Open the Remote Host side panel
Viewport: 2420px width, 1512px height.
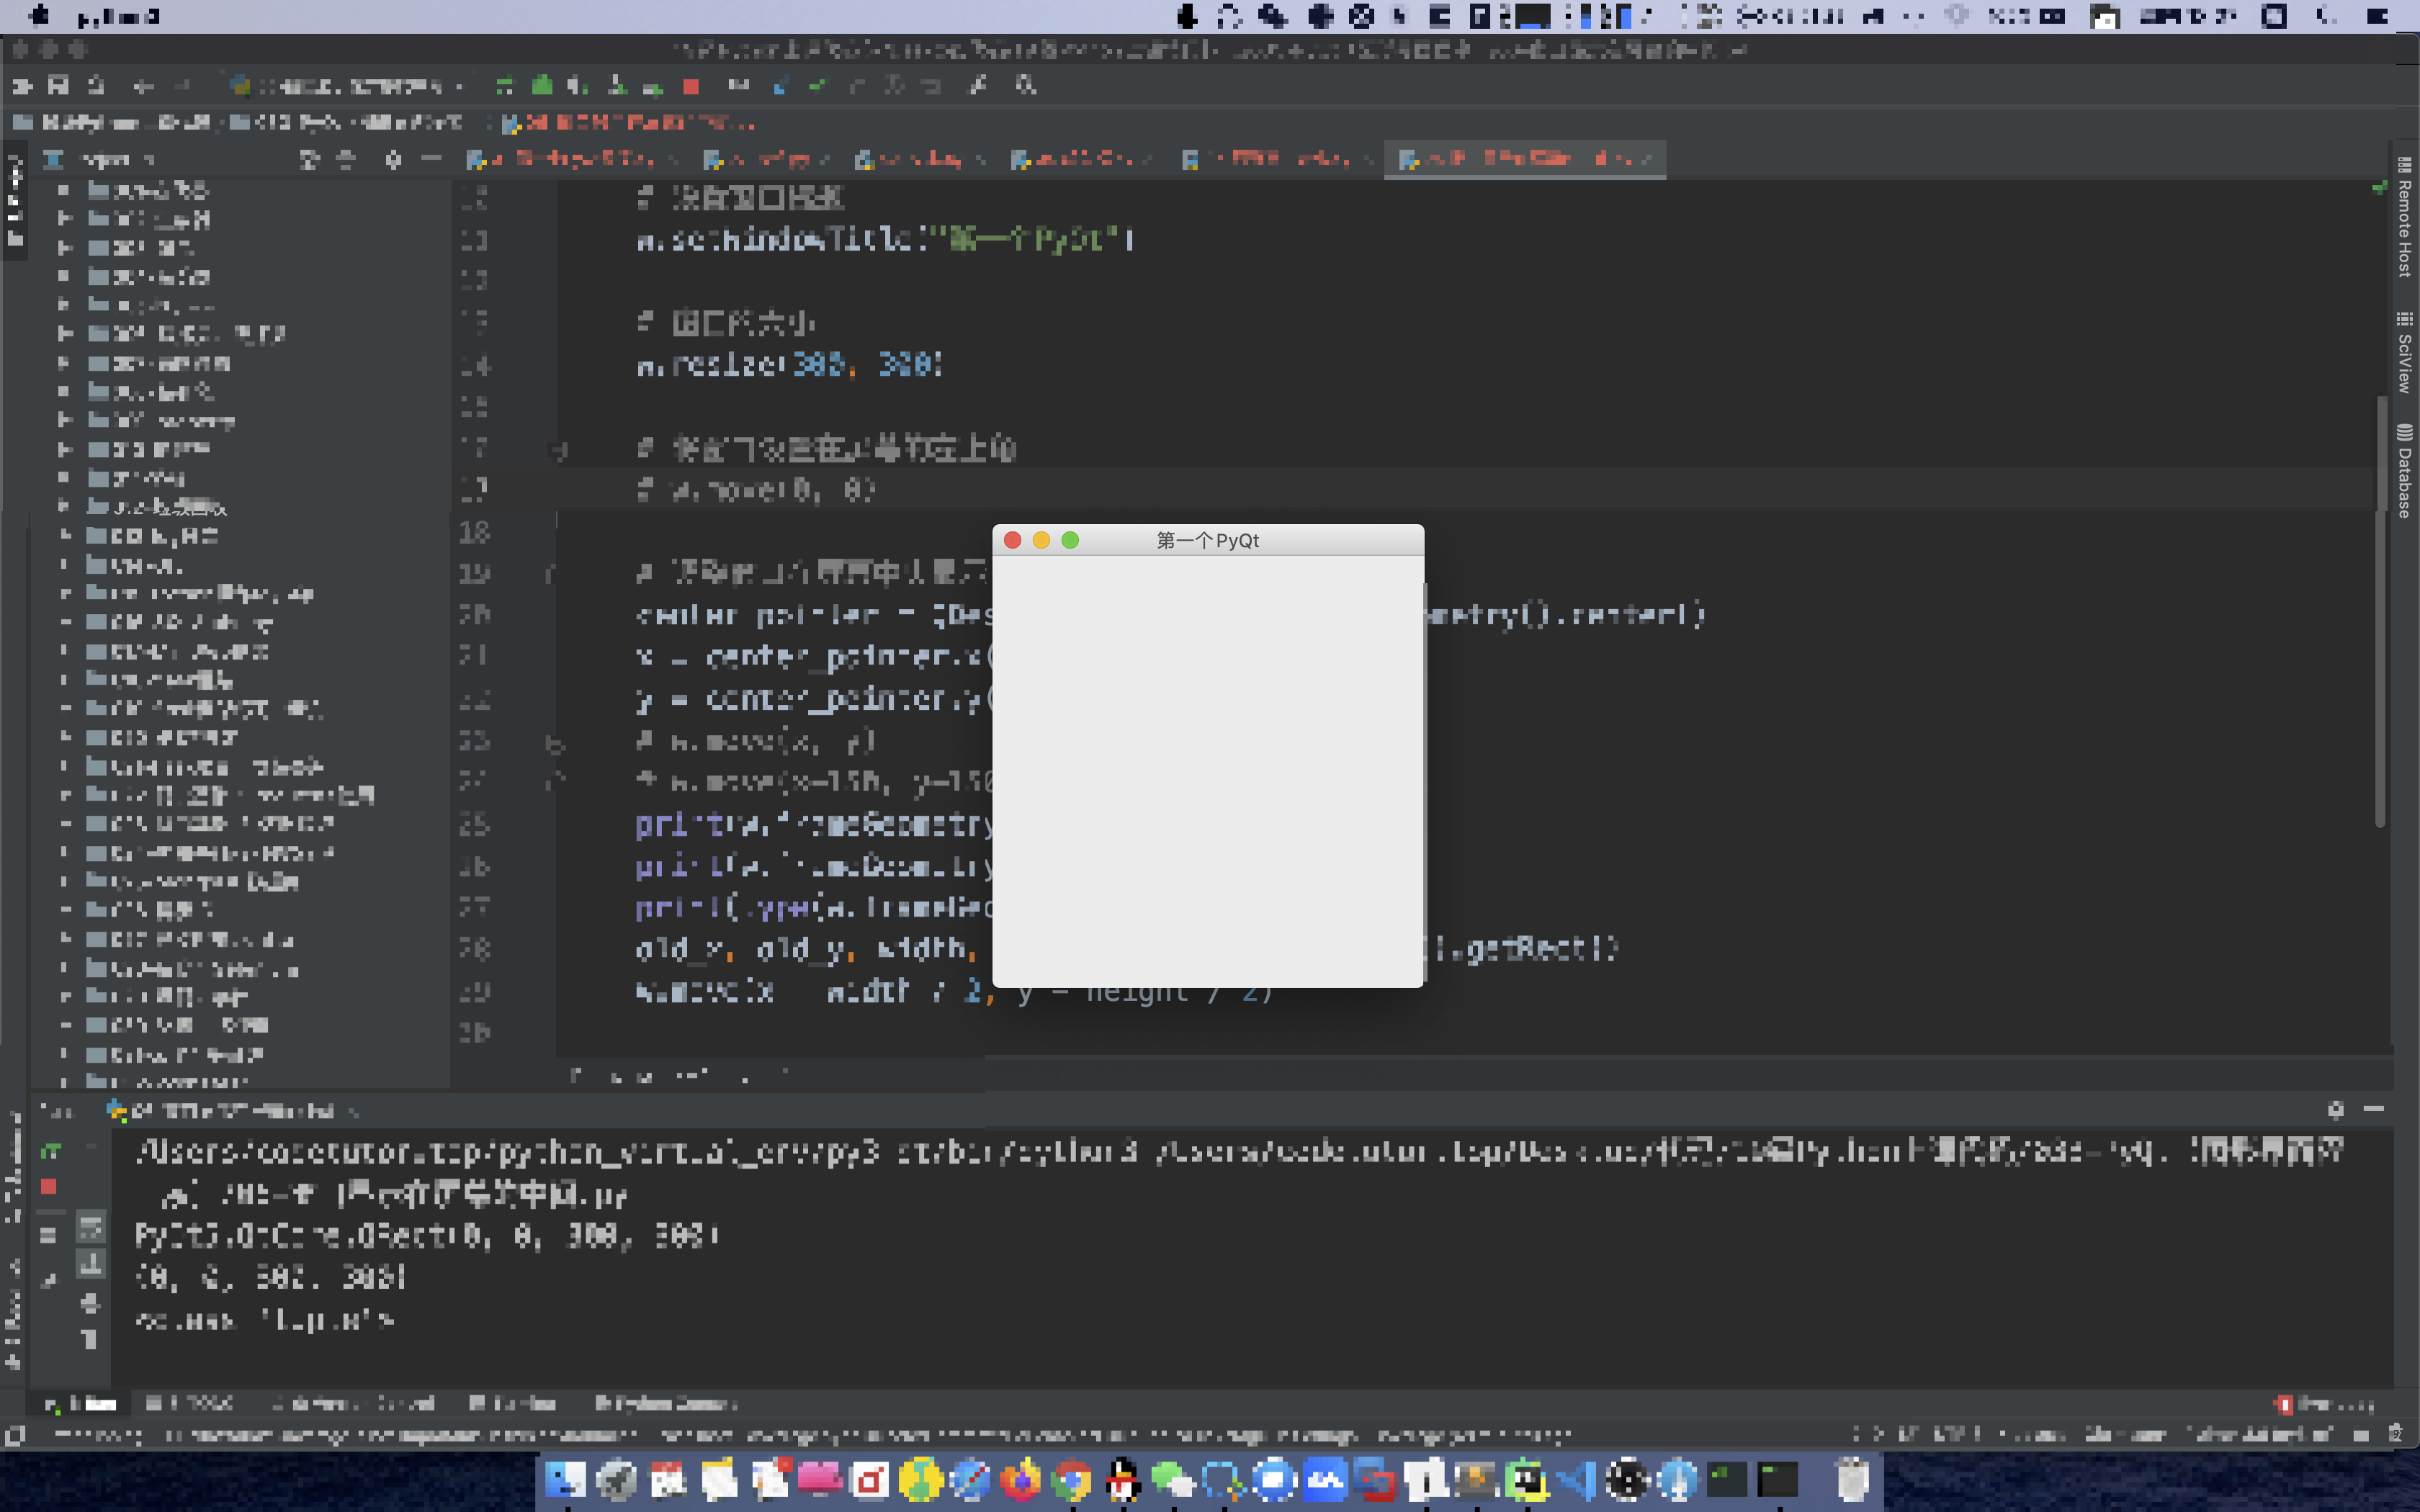[x=2404, y=217]
